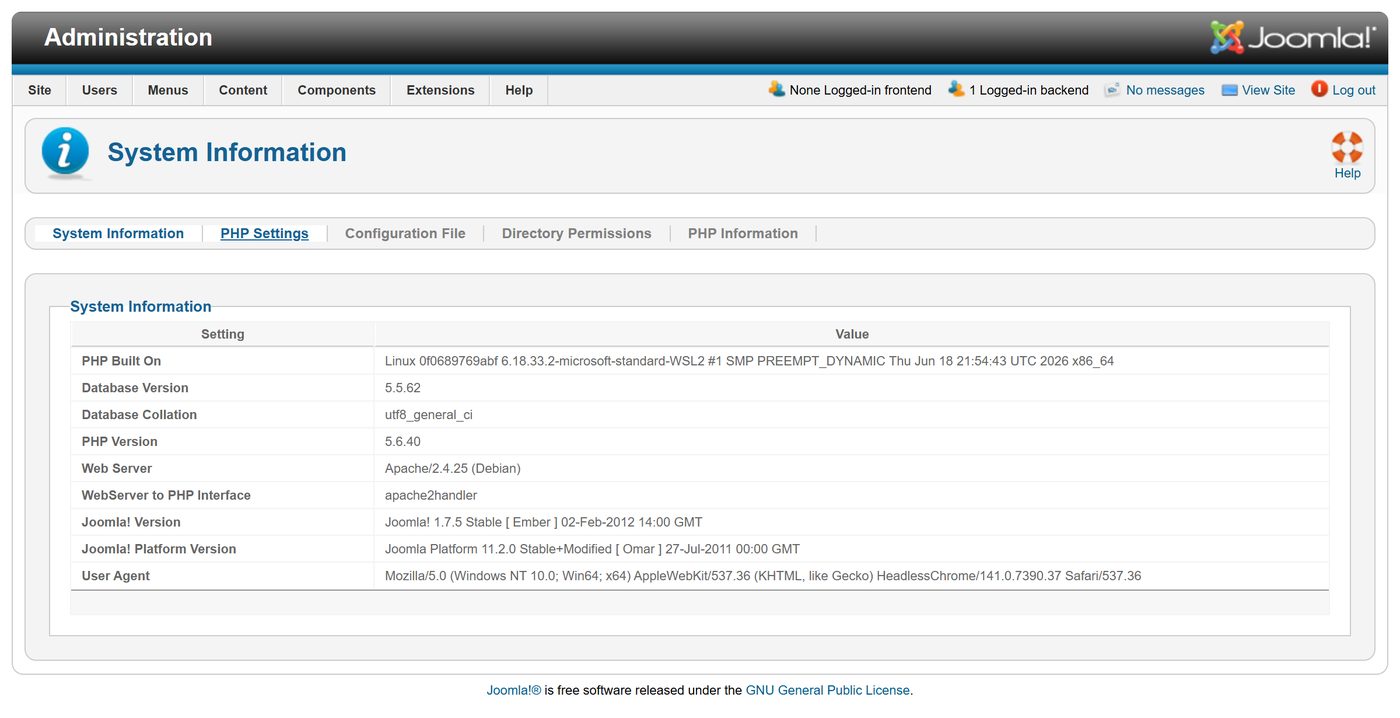The height and width of the screenshot is (718, 1400).
Task: Click the Logged-in frontend user icon
Action: click(x=777, y=89)
